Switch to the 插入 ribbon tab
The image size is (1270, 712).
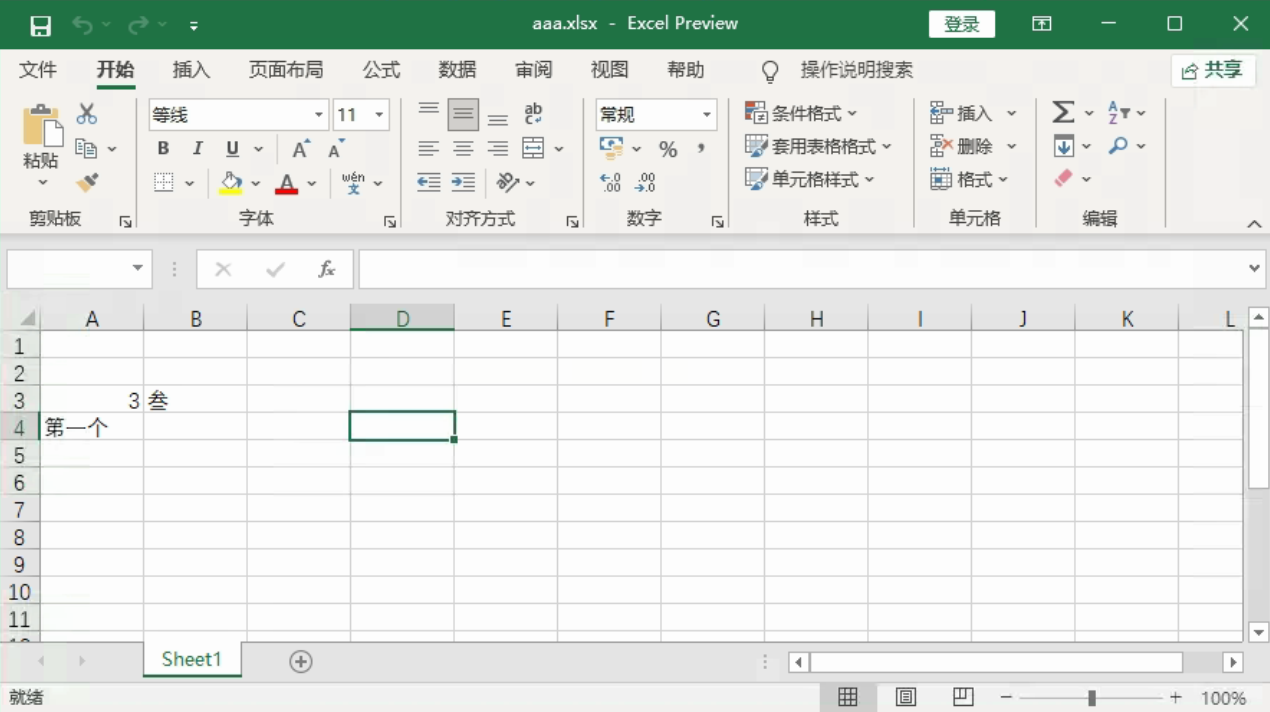[191, 70]
